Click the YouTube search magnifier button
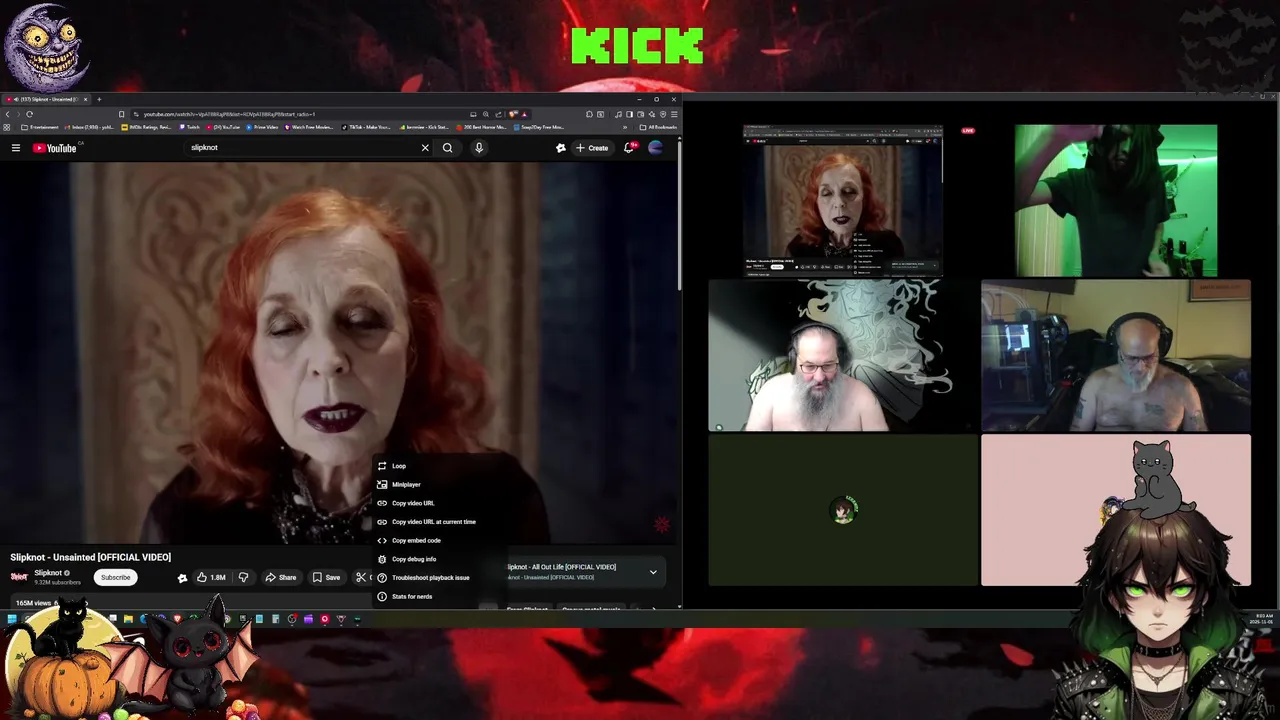1280x720 pixels. (x=448, y=148)
